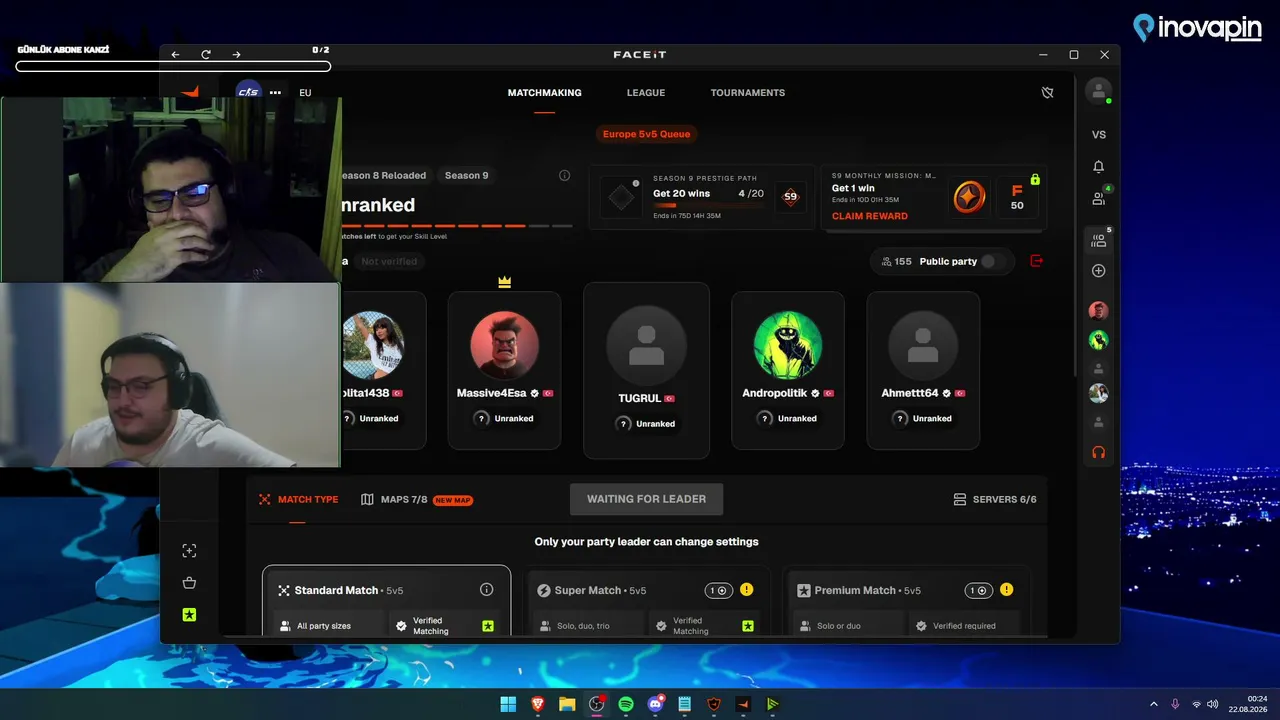Select the Europe 5v5 Queue badge
The image size is (1280, 720).
(646, 134)
